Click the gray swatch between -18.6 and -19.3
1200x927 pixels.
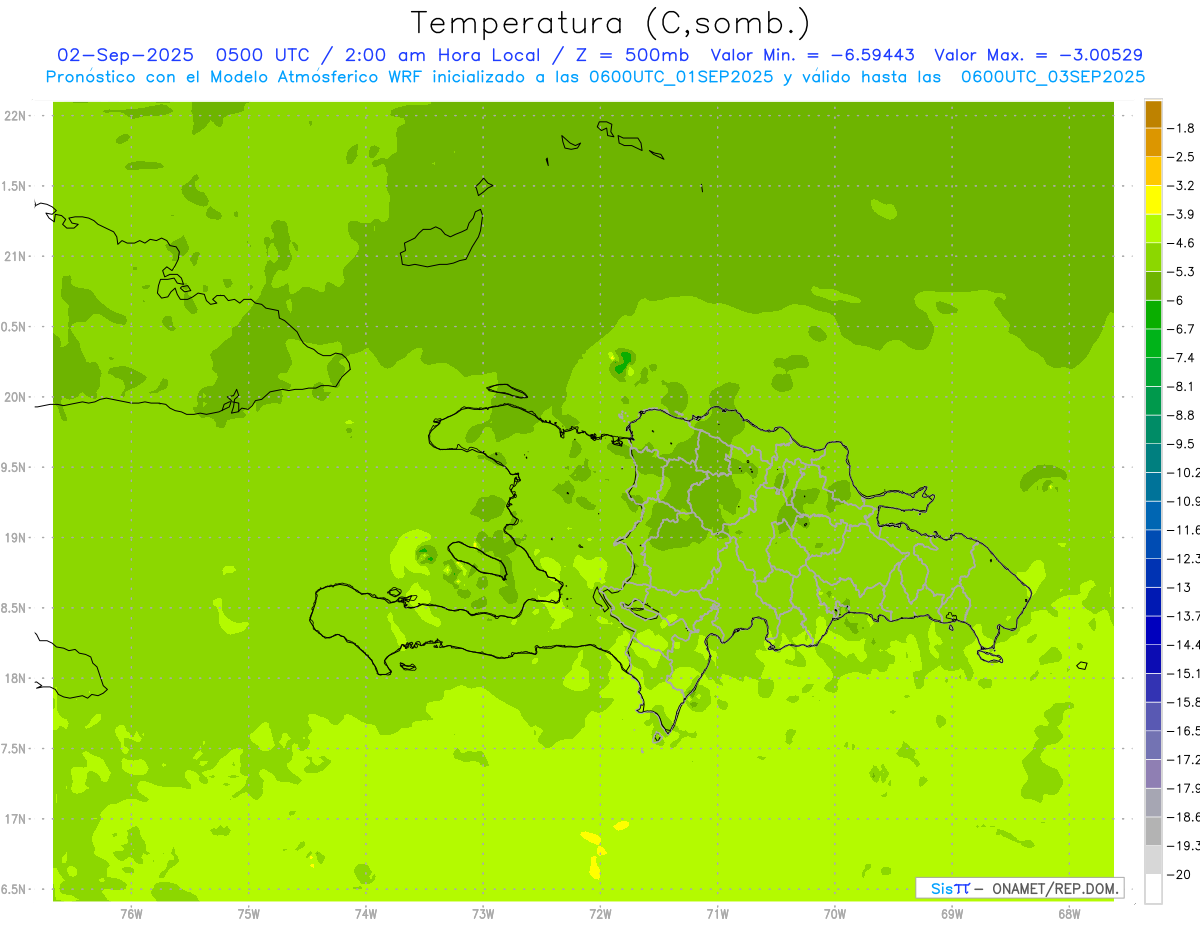click(1153, 831)
